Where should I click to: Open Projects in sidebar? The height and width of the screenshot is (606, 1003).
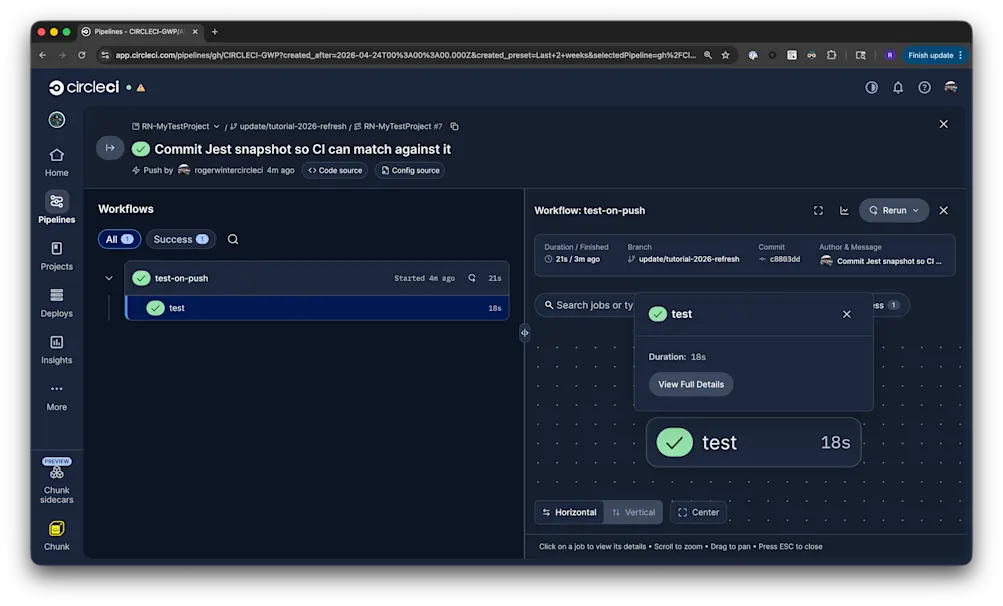point(56,256)
